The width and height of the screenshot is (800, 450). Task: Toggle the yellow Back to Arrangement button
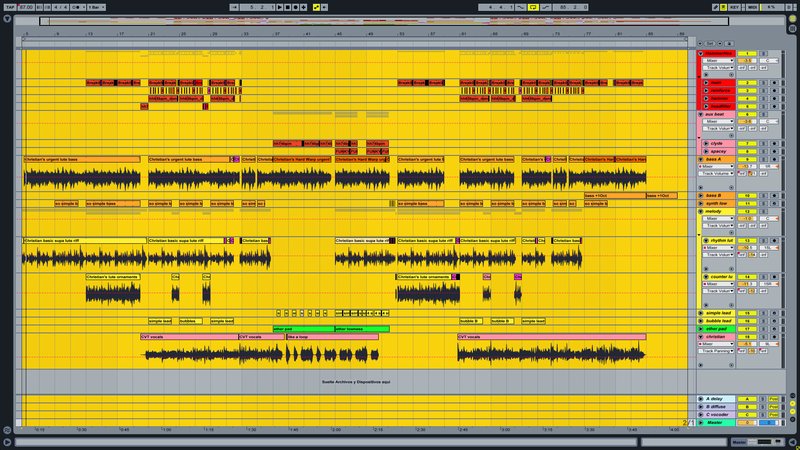pos(316,7)
